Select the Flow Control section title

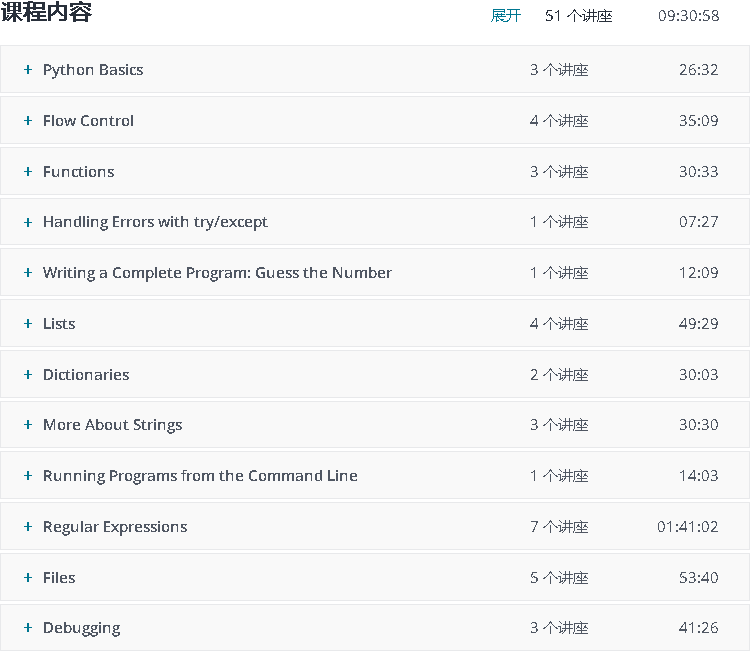click(88, 121)
